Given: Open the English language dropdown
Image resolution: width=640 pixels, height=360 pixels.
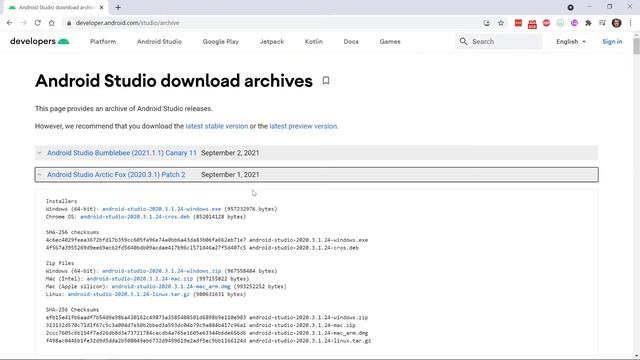Looking at the screenshot, I should click(571, 42).
